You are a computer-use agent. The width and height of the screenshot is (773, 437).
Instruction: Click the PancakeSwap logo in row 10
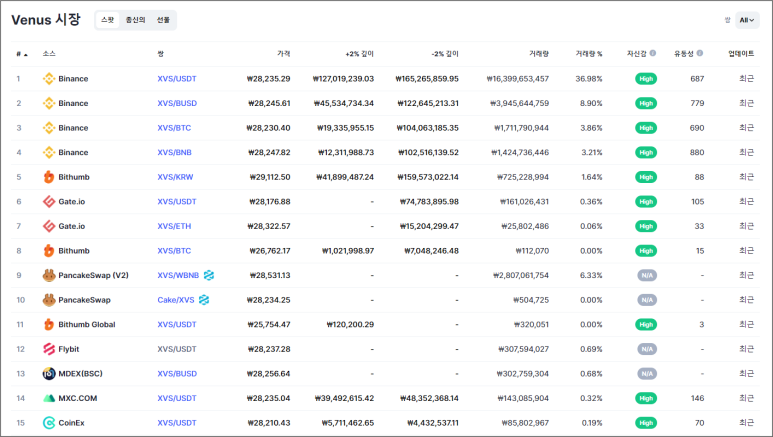coord(49,300)
